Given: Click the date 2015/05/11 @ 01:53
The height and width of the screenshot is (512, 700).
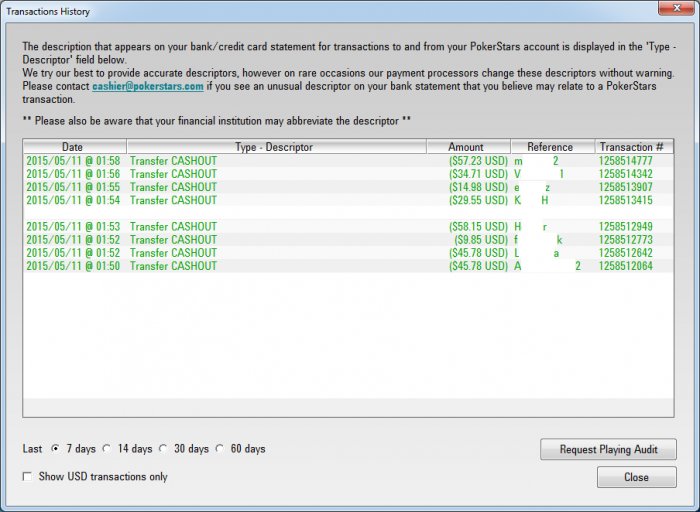Looking at the screenshot, I should pos(73,226).
